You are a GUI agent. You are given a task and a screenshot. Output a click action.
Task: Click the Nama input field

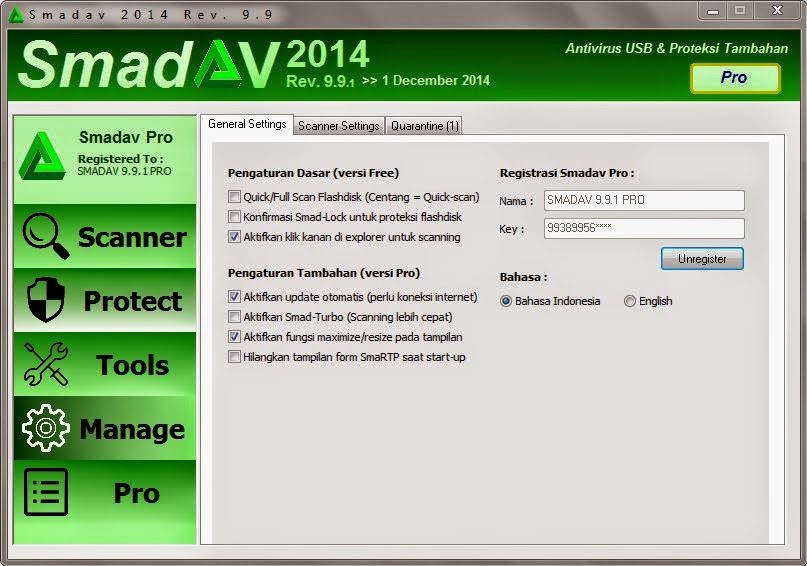click(644, 200)
